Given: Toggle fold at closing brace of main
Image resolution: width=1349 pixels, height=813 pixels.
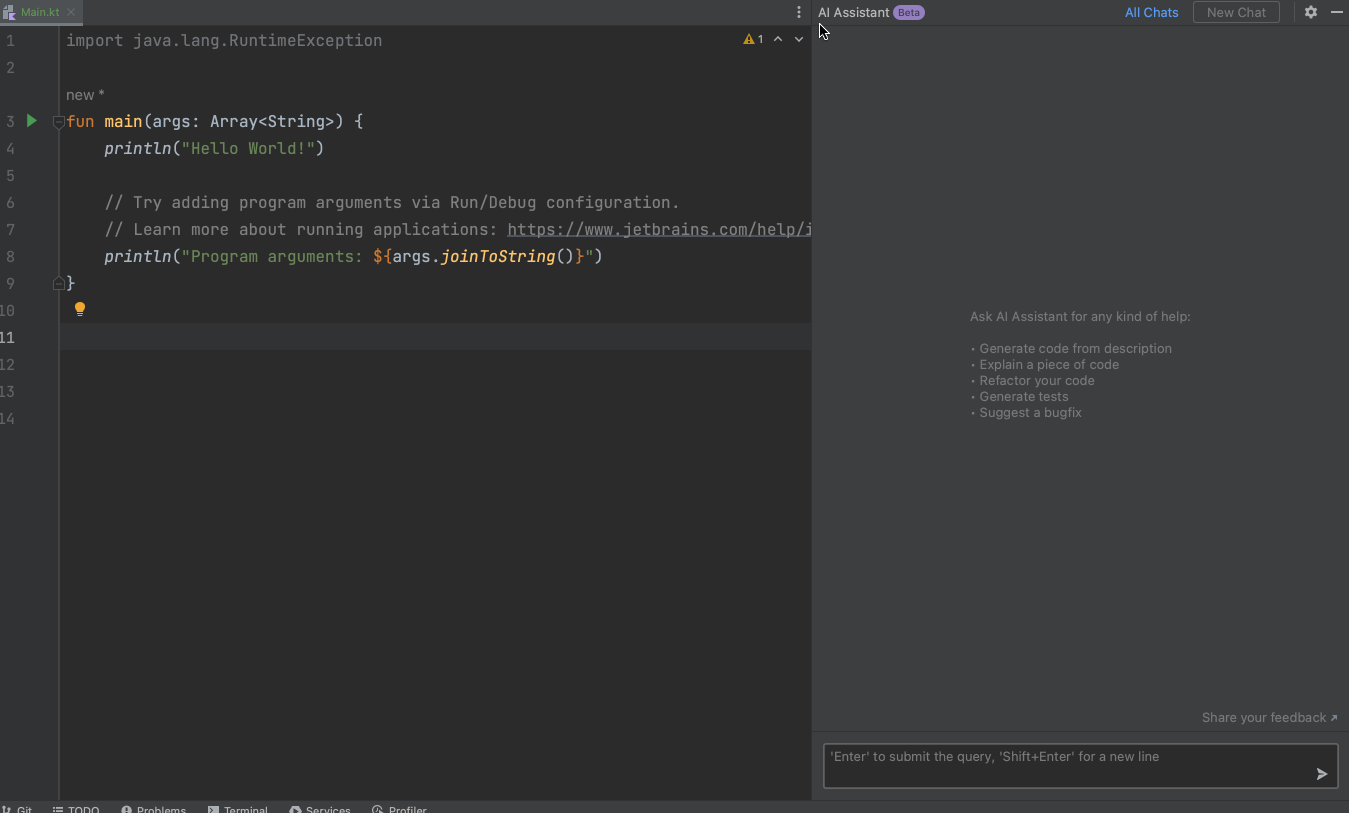Looking at the screenshot, I should [x=58, y=284].
